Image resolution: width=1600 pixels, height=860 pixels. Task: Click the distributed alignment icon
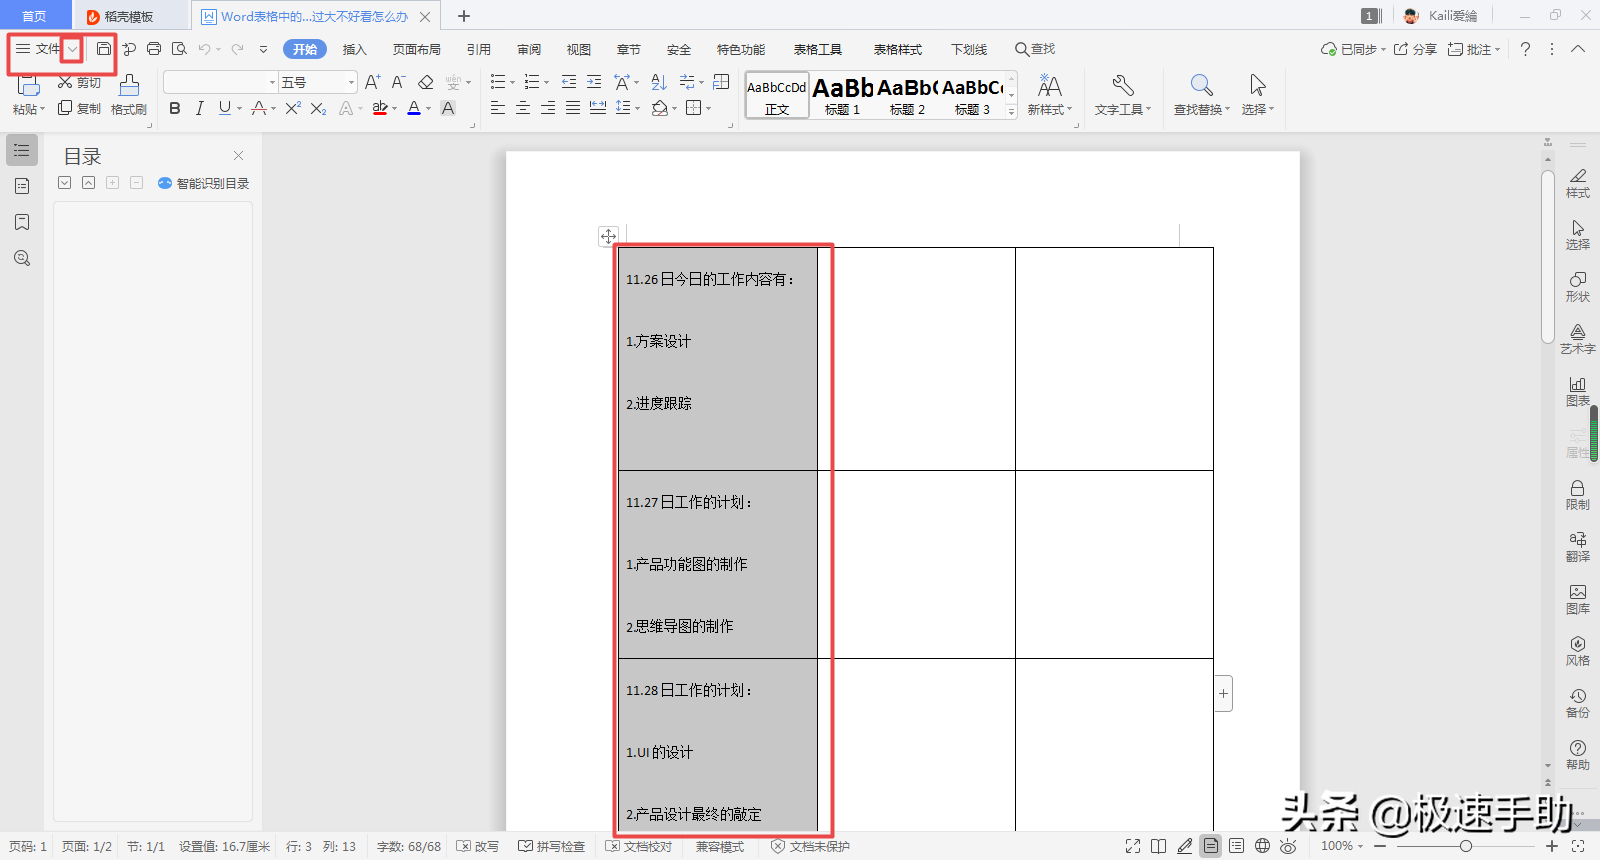pos(598,108)
